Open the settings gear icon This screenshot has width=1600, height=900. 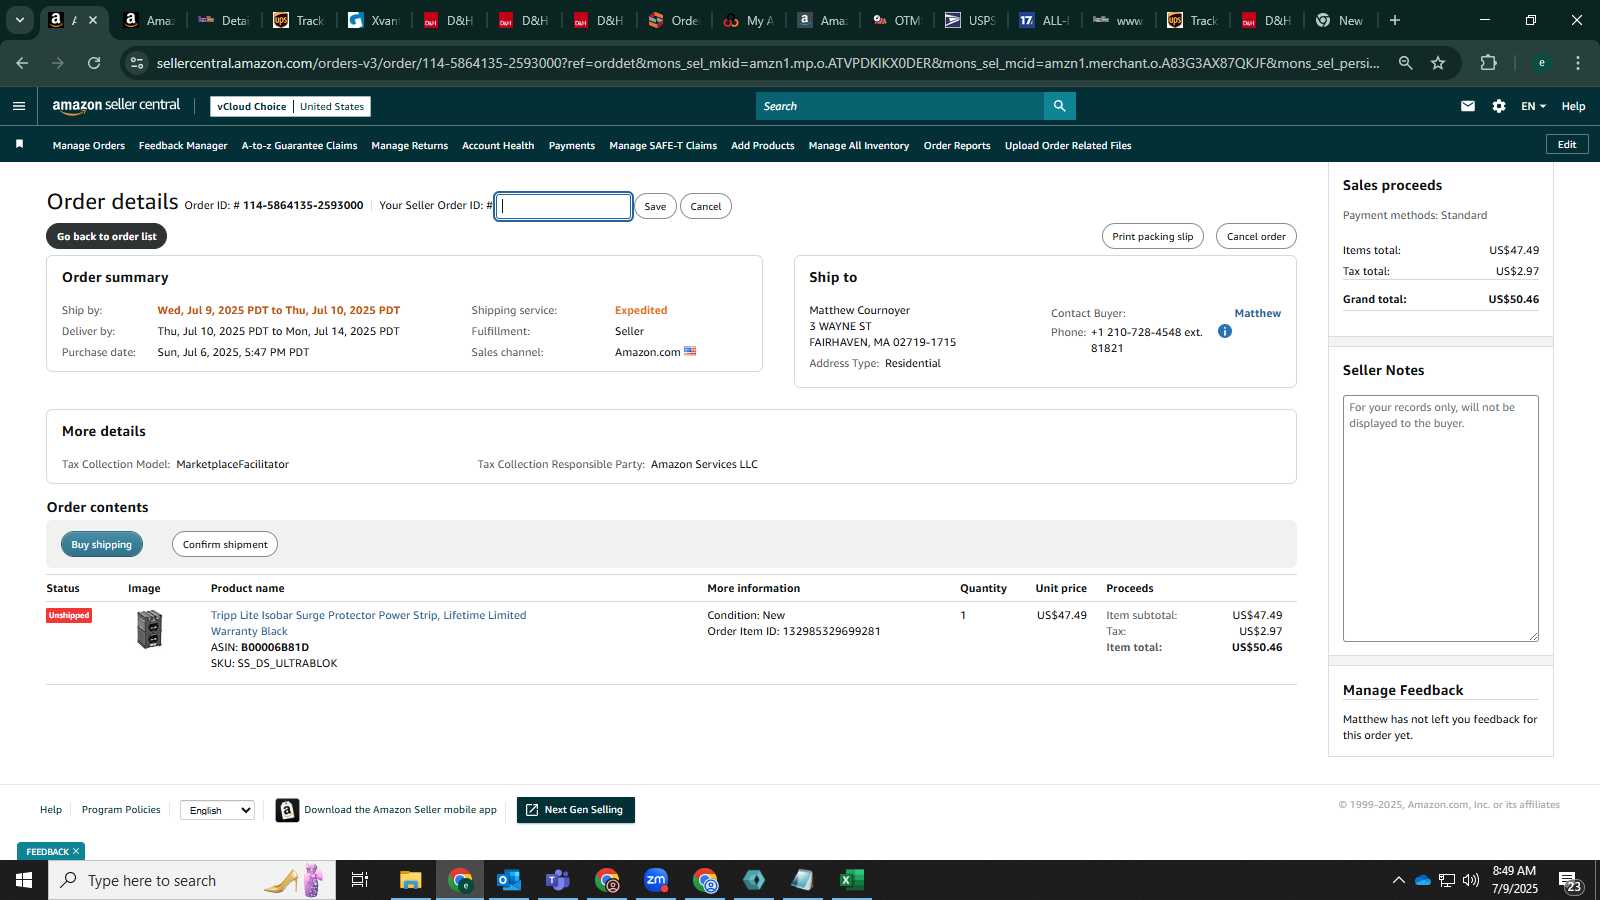[1498, 106]
